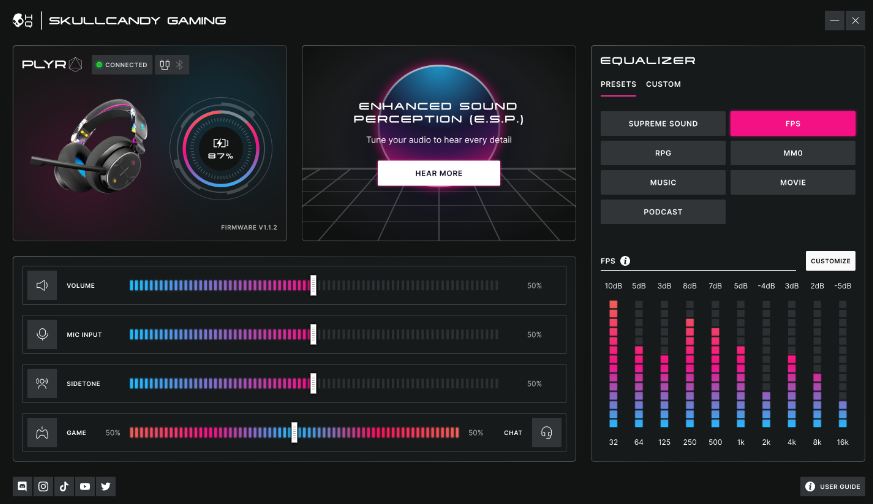873x504 pixels.
Task: Click the battery charge indicator at 87%
Action: (x=221, y=149)
